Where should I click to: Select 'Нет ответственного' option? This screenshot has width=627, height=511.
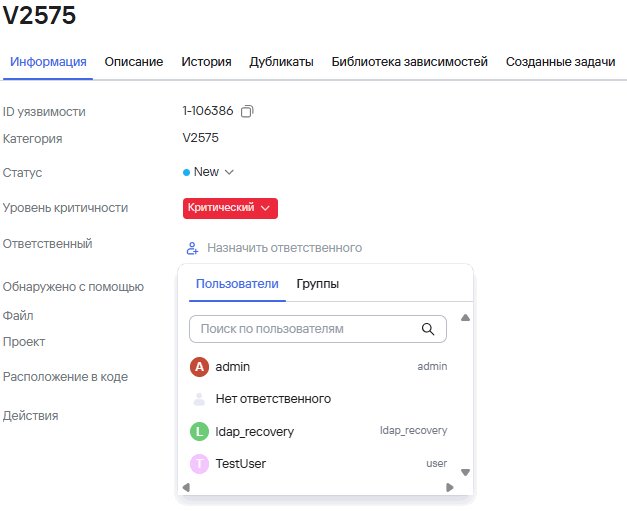tap(318, 399)
